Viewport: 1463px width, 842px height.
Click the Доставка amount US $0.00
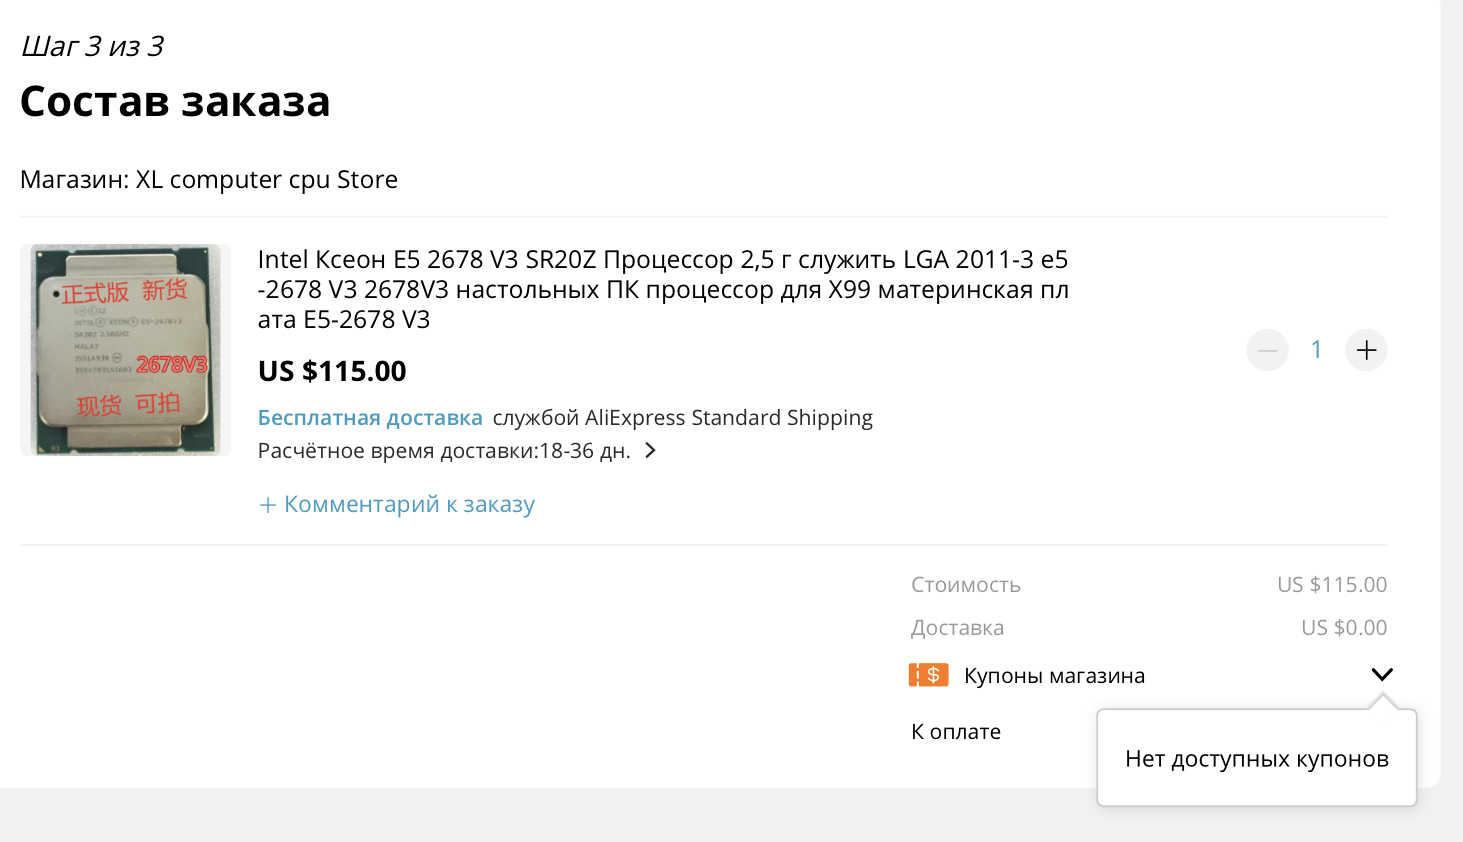(x=1343, y=628)
